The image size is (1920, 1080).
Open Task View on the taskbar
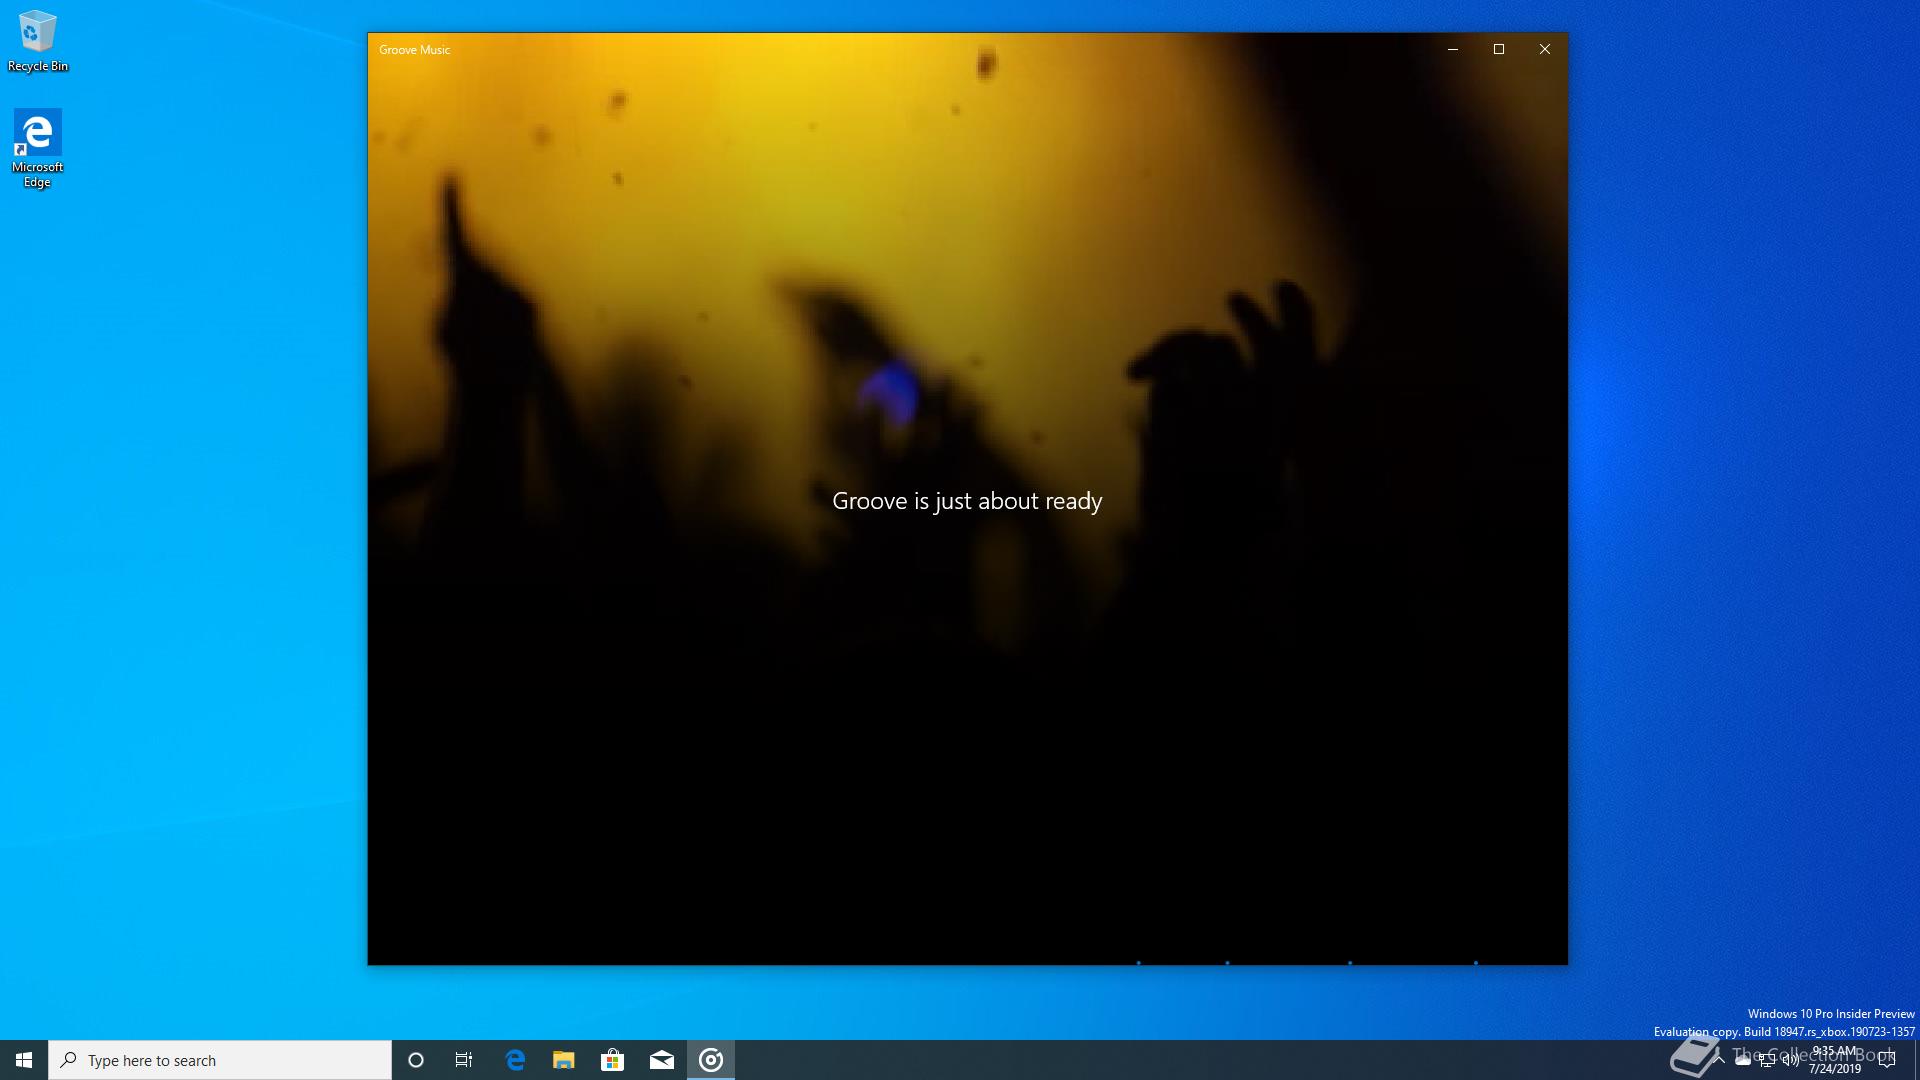coord(464,1060)
